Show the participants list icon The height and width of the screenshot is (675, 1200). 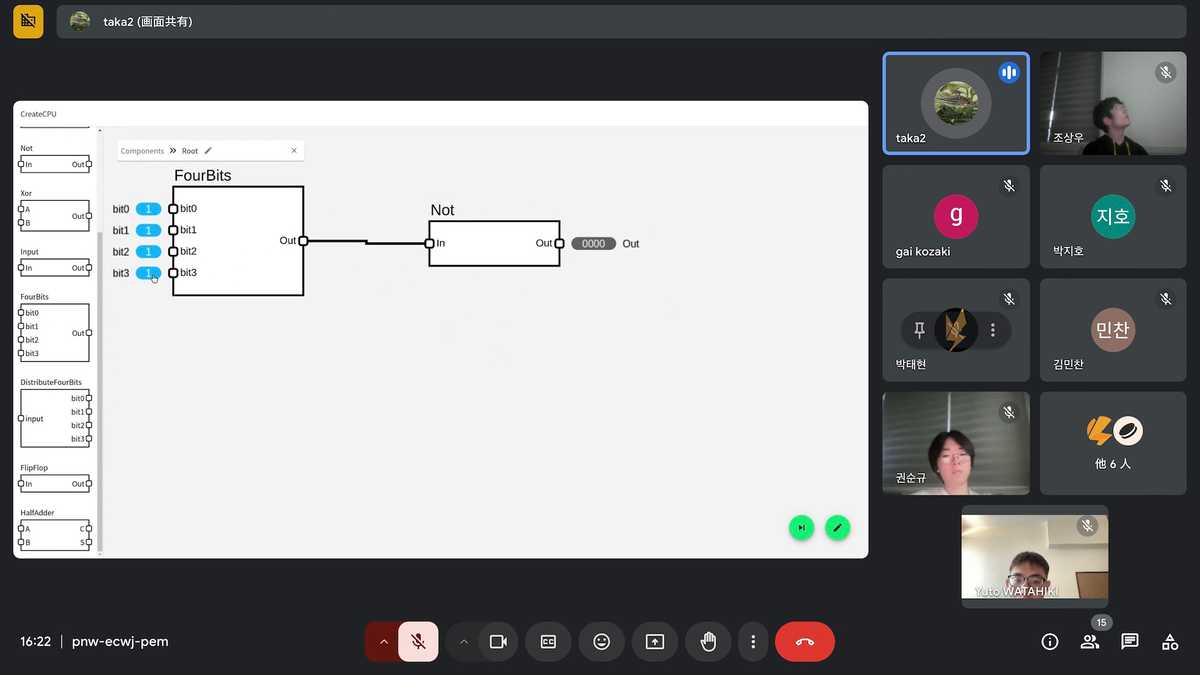point(1089,642)
